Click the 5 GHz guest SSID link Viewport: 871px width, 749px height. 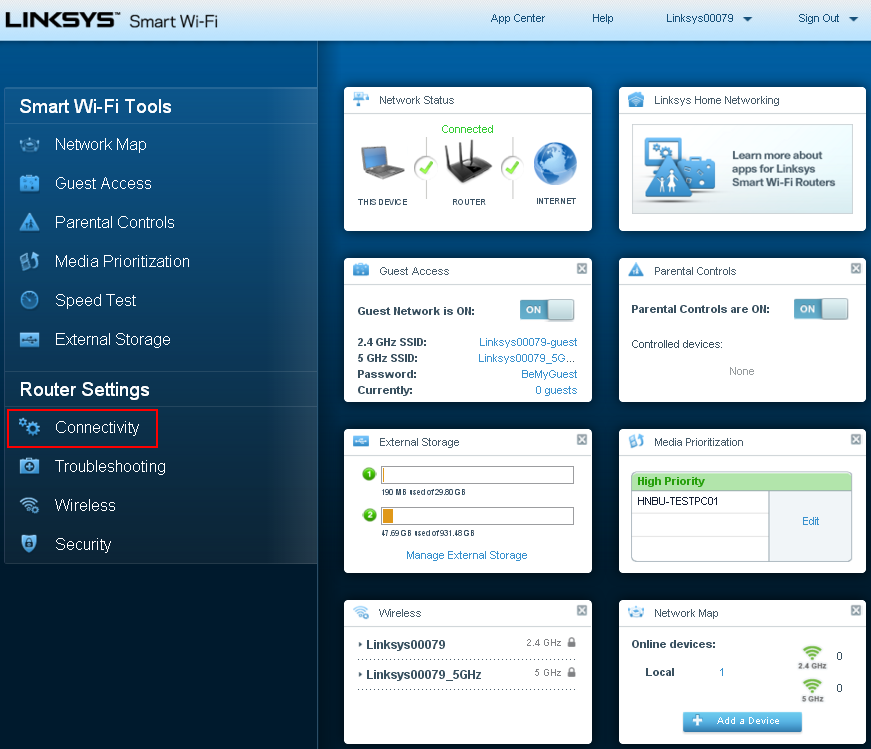click(527, 358)
